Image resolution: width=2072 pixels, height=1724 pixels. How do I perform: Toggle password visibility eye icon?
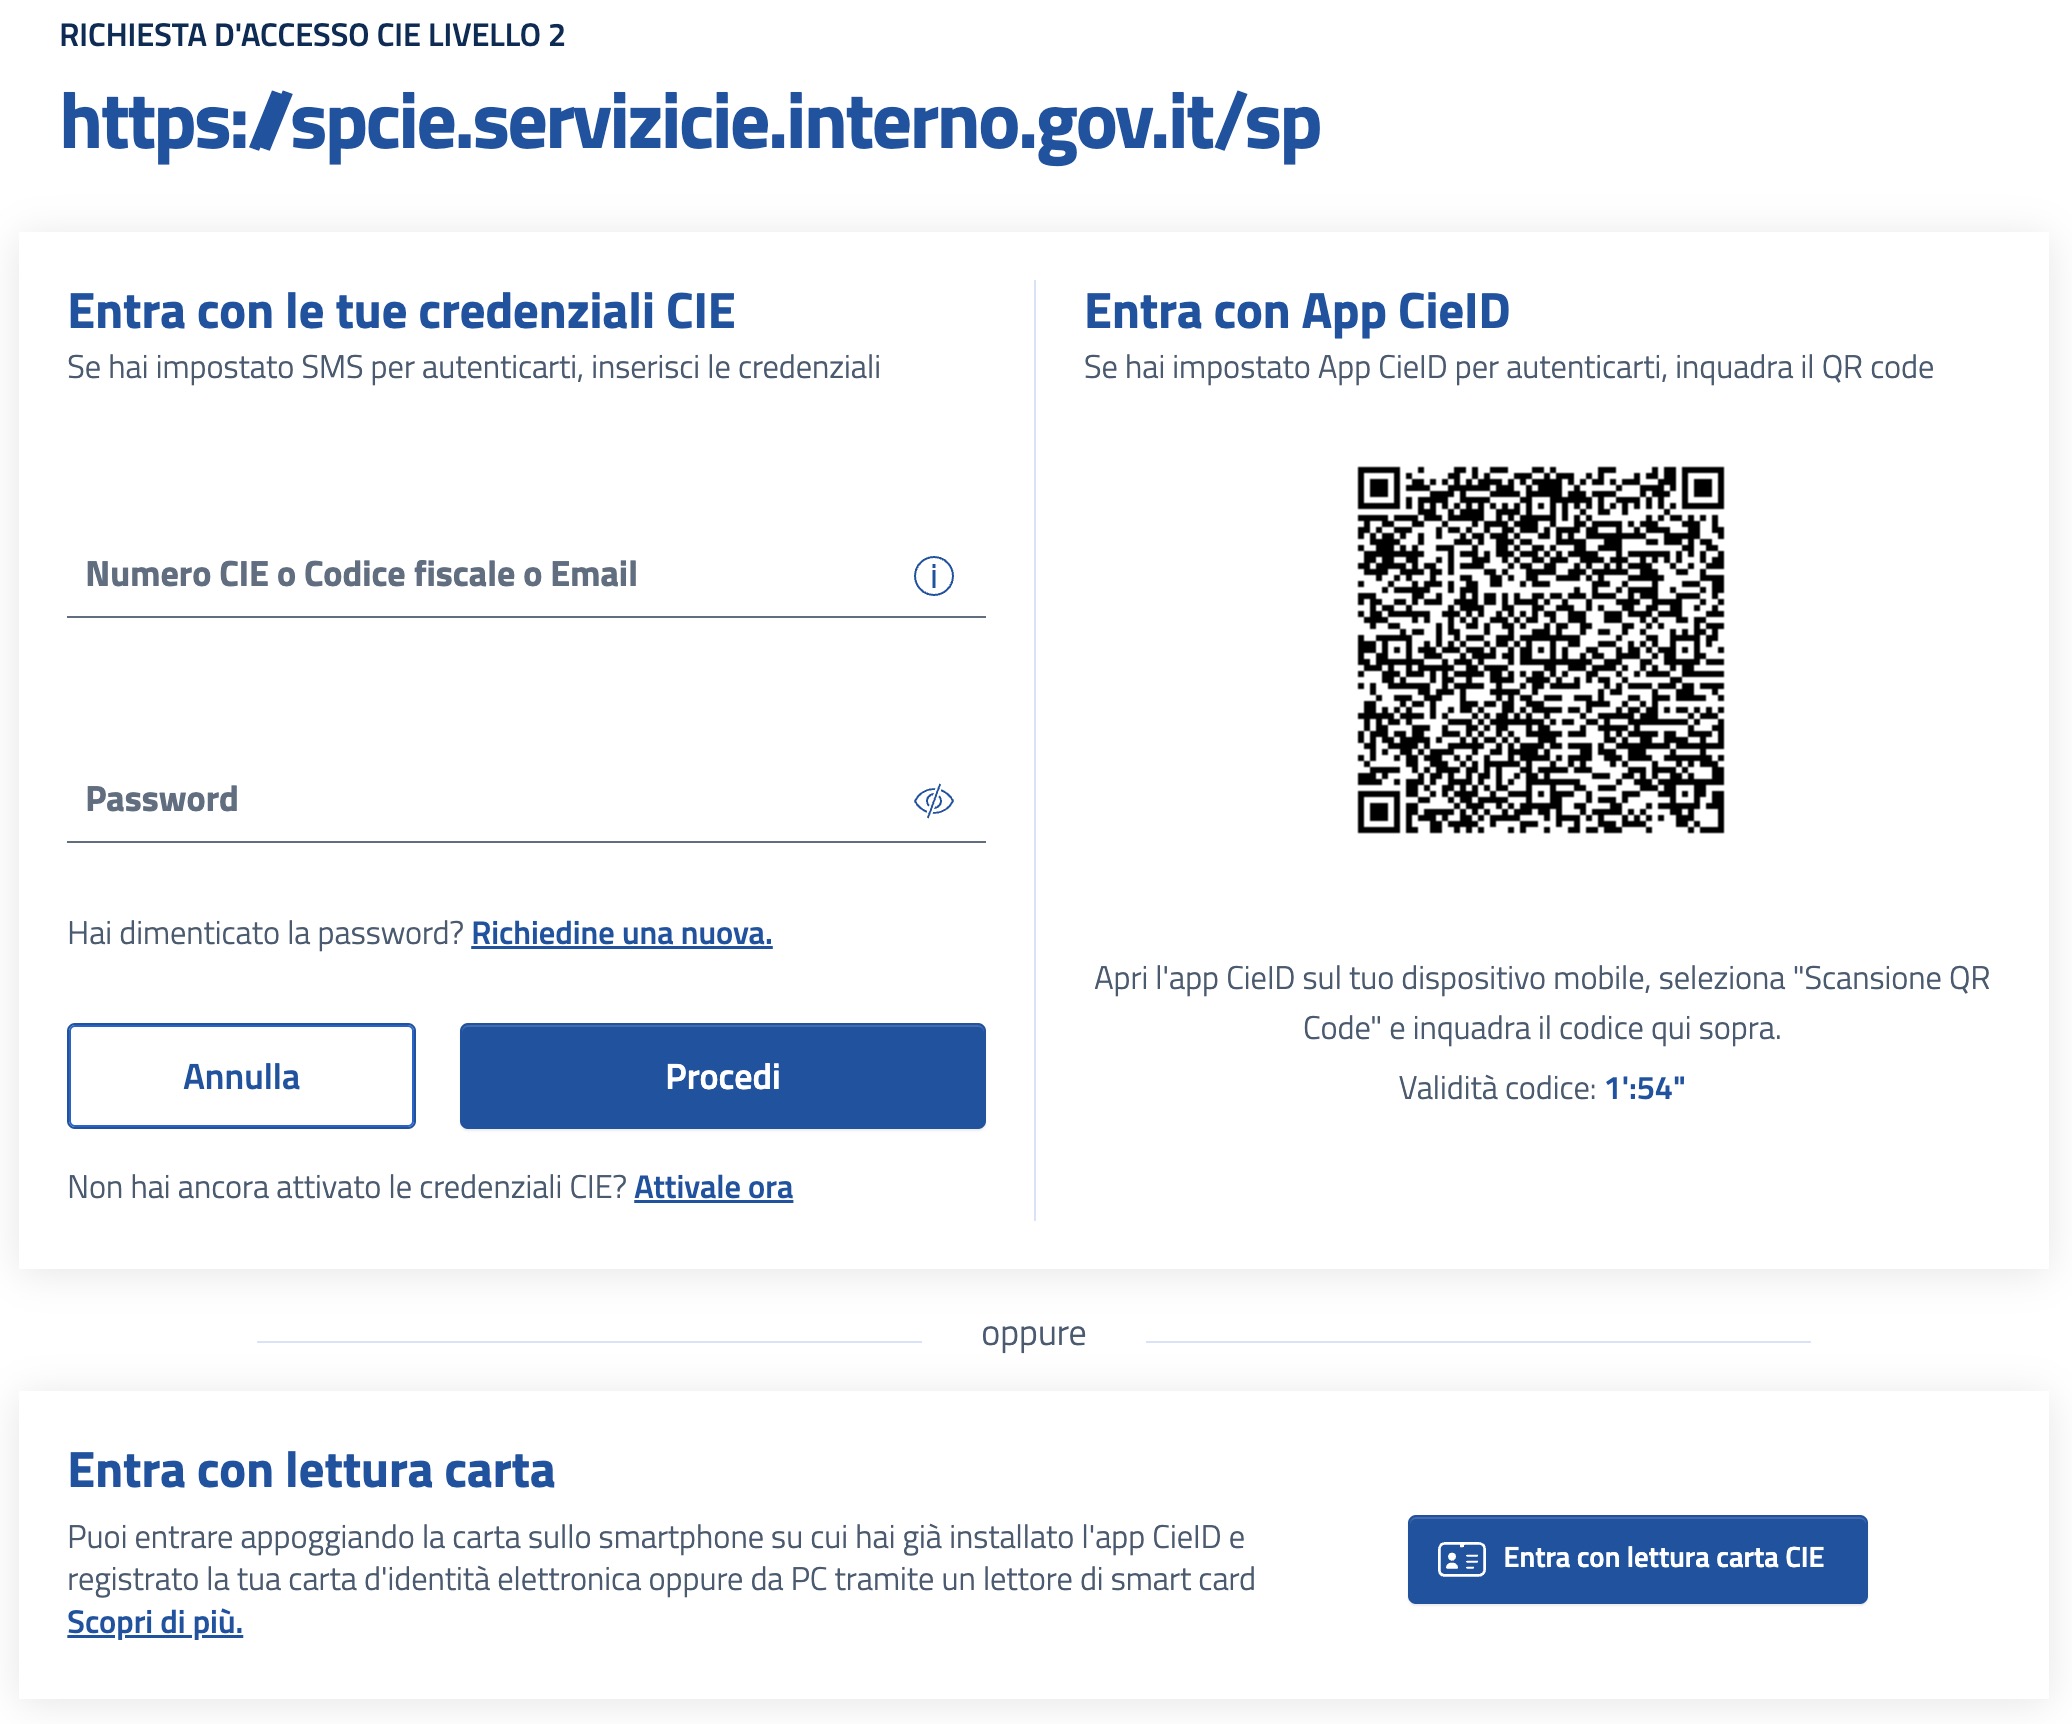[933, 801]
